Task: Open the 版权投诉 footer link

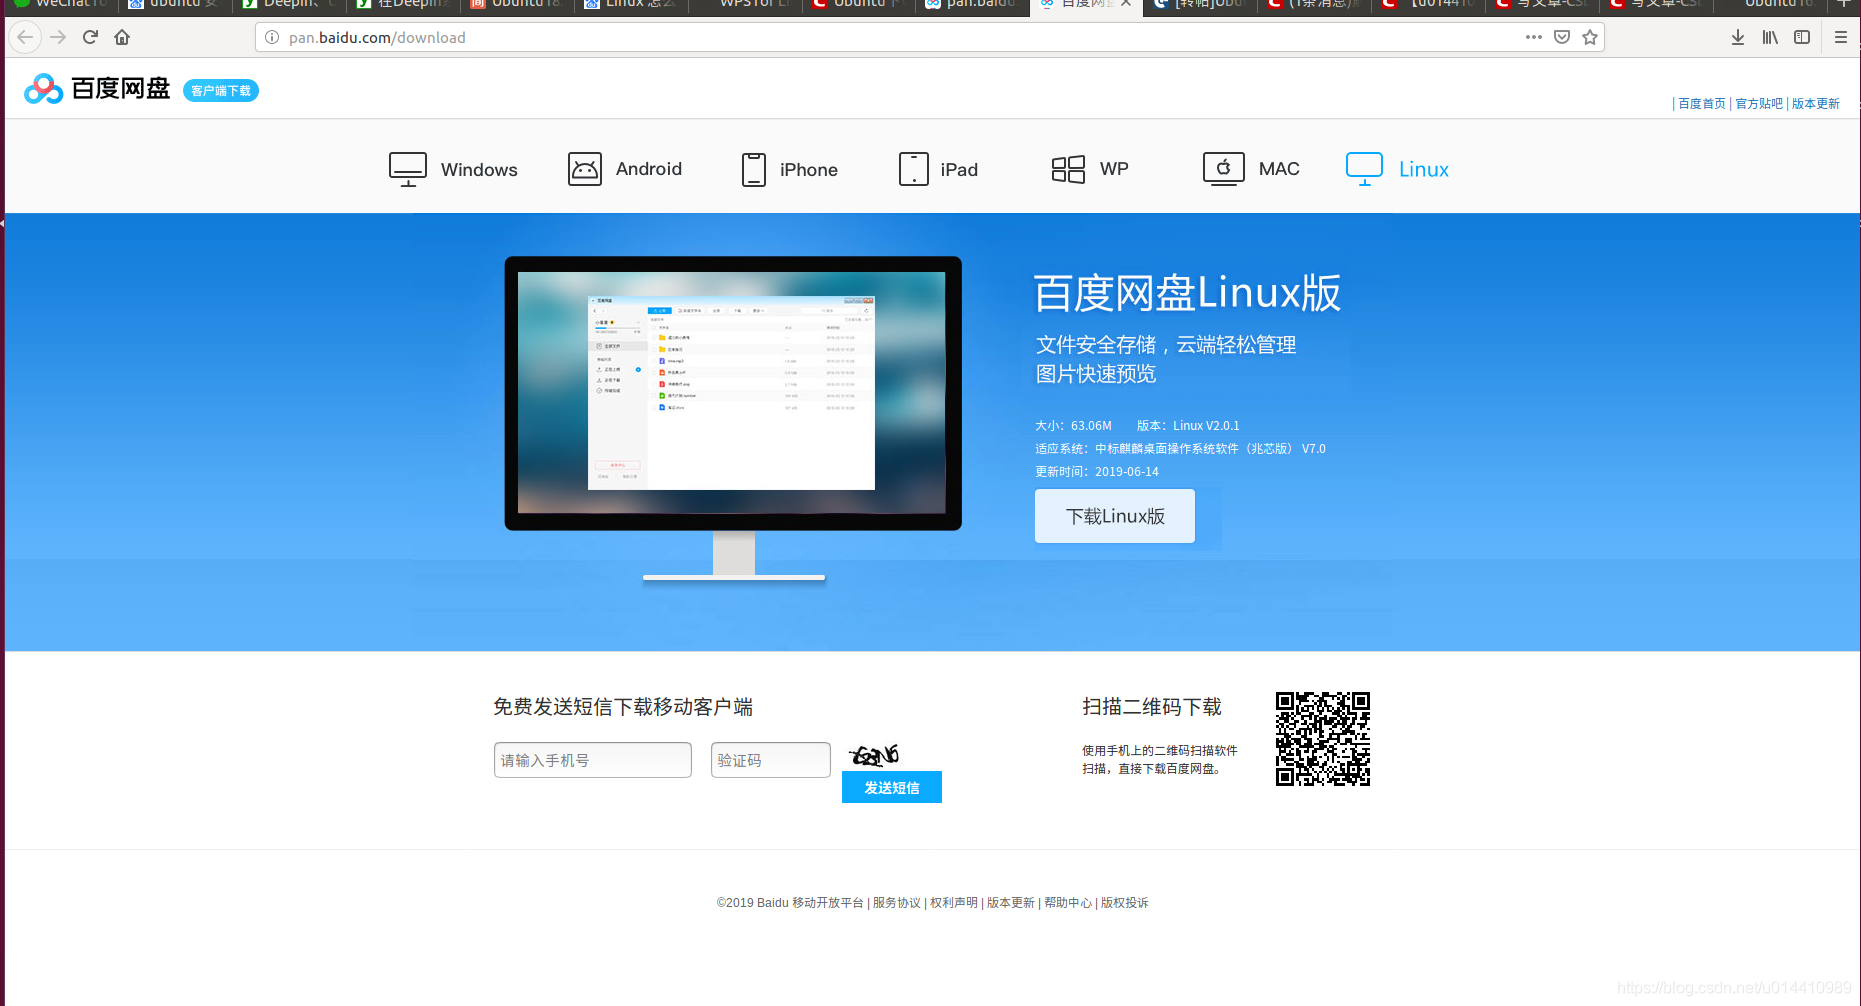Action: click(x=1125, y=903)
